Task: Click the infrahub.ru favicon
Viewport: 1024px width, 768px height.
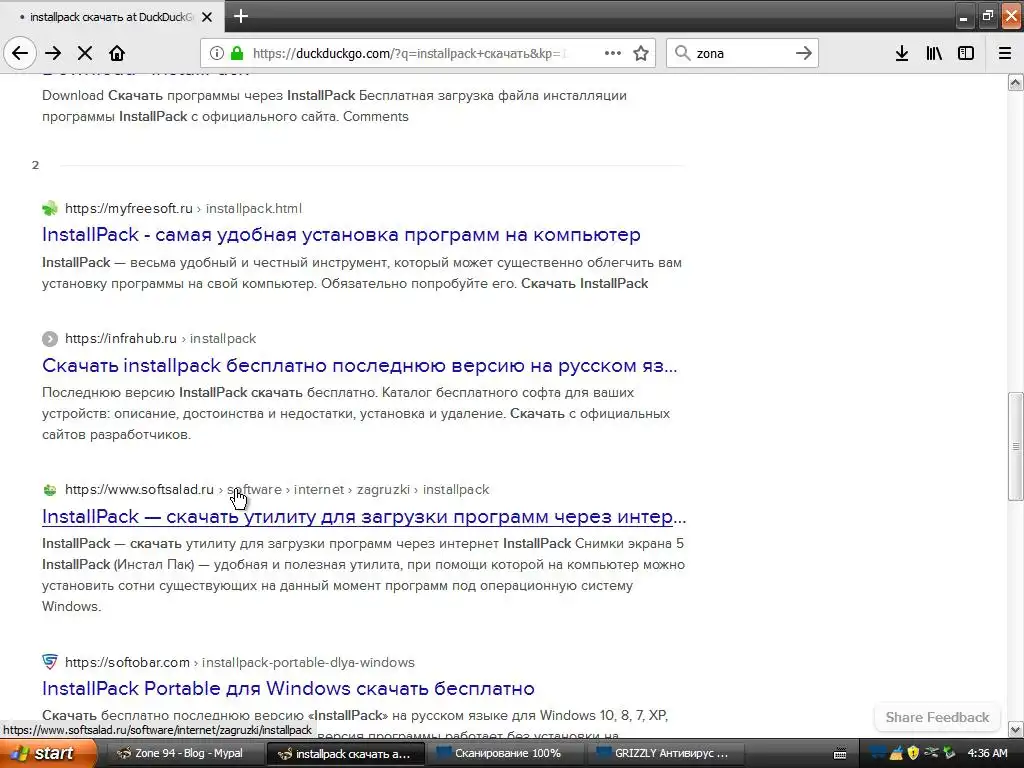Action: tap(50, 339)
